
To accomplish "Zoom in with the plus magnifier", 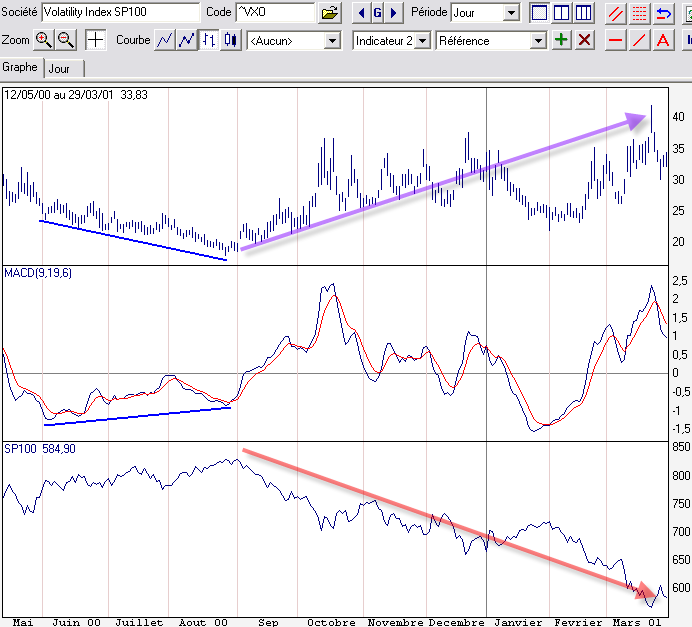I will click(x=44, y=40).
